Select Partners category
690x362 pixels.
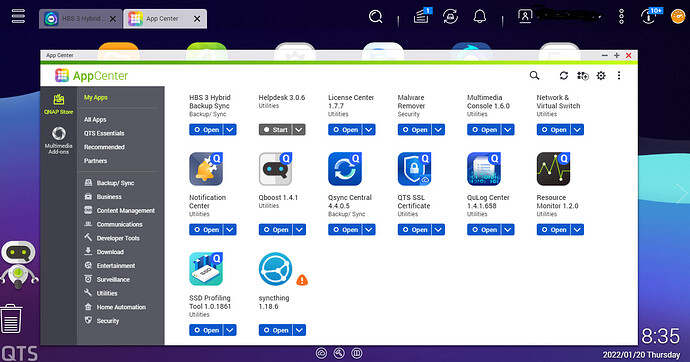[95, 161]
